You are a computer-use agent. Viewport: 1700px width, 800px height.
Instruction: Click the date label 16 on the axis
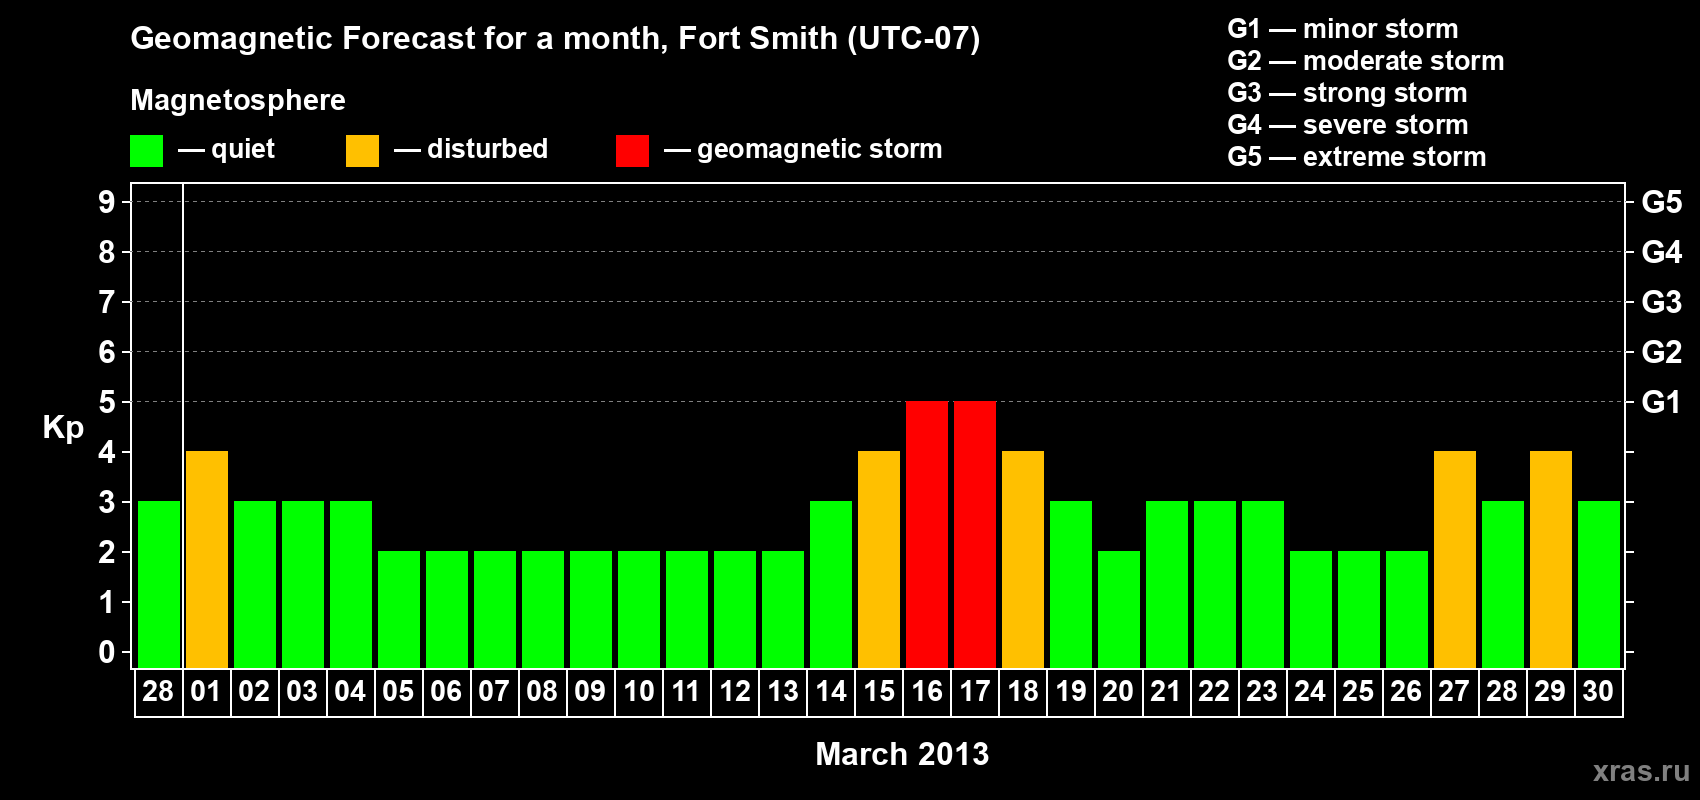[x=927, y=691]
